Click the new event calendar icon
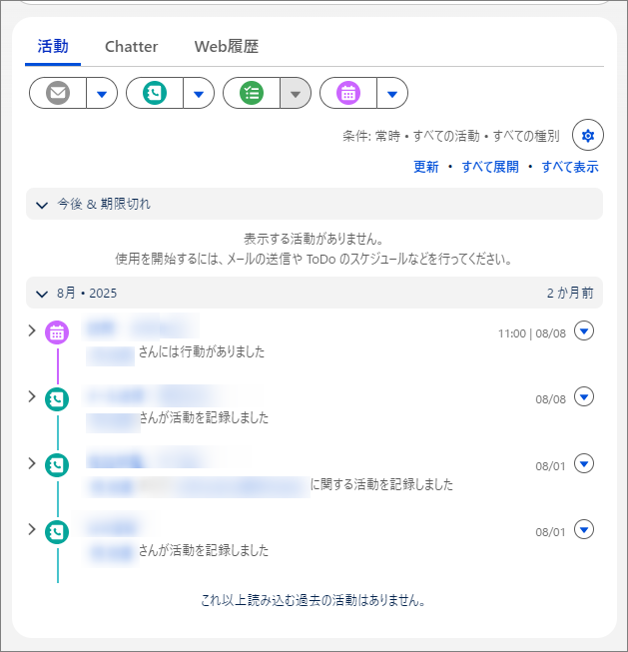 tap(348, 93)
